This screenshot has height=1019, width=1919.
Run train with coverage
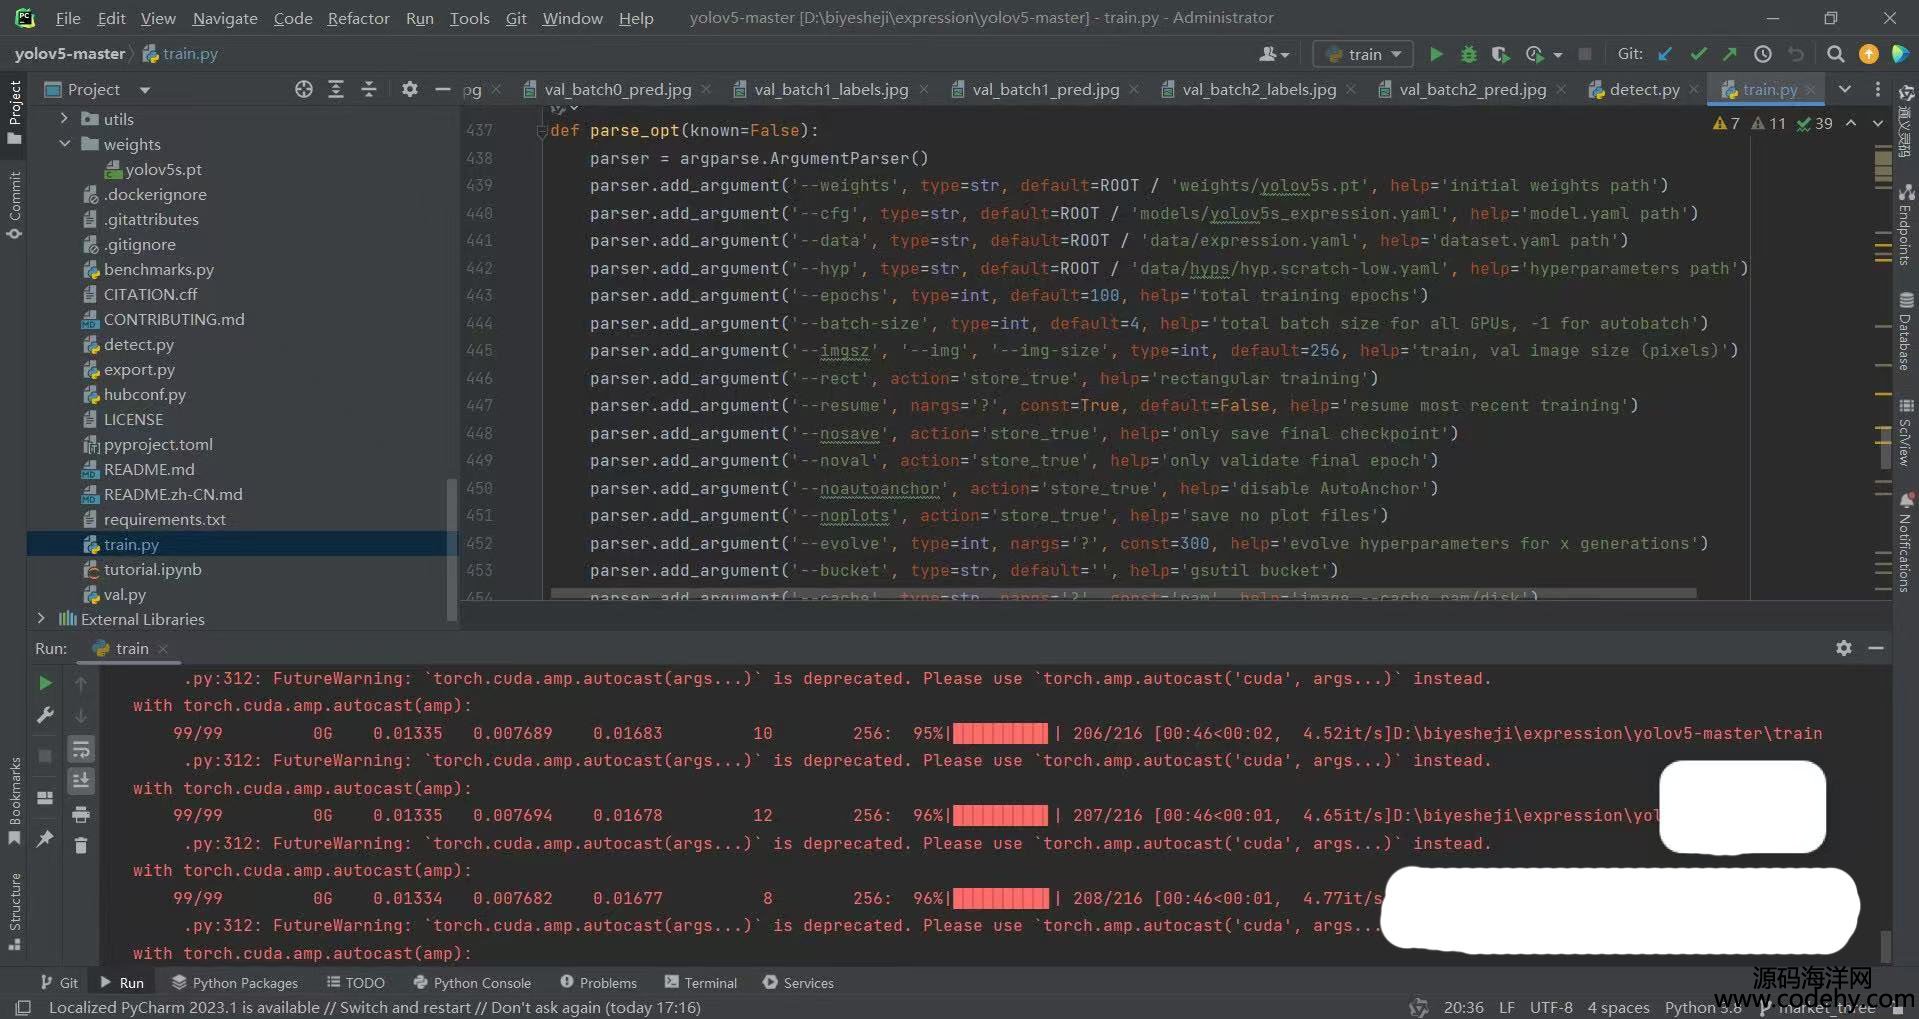click(x=1500, y=54)
